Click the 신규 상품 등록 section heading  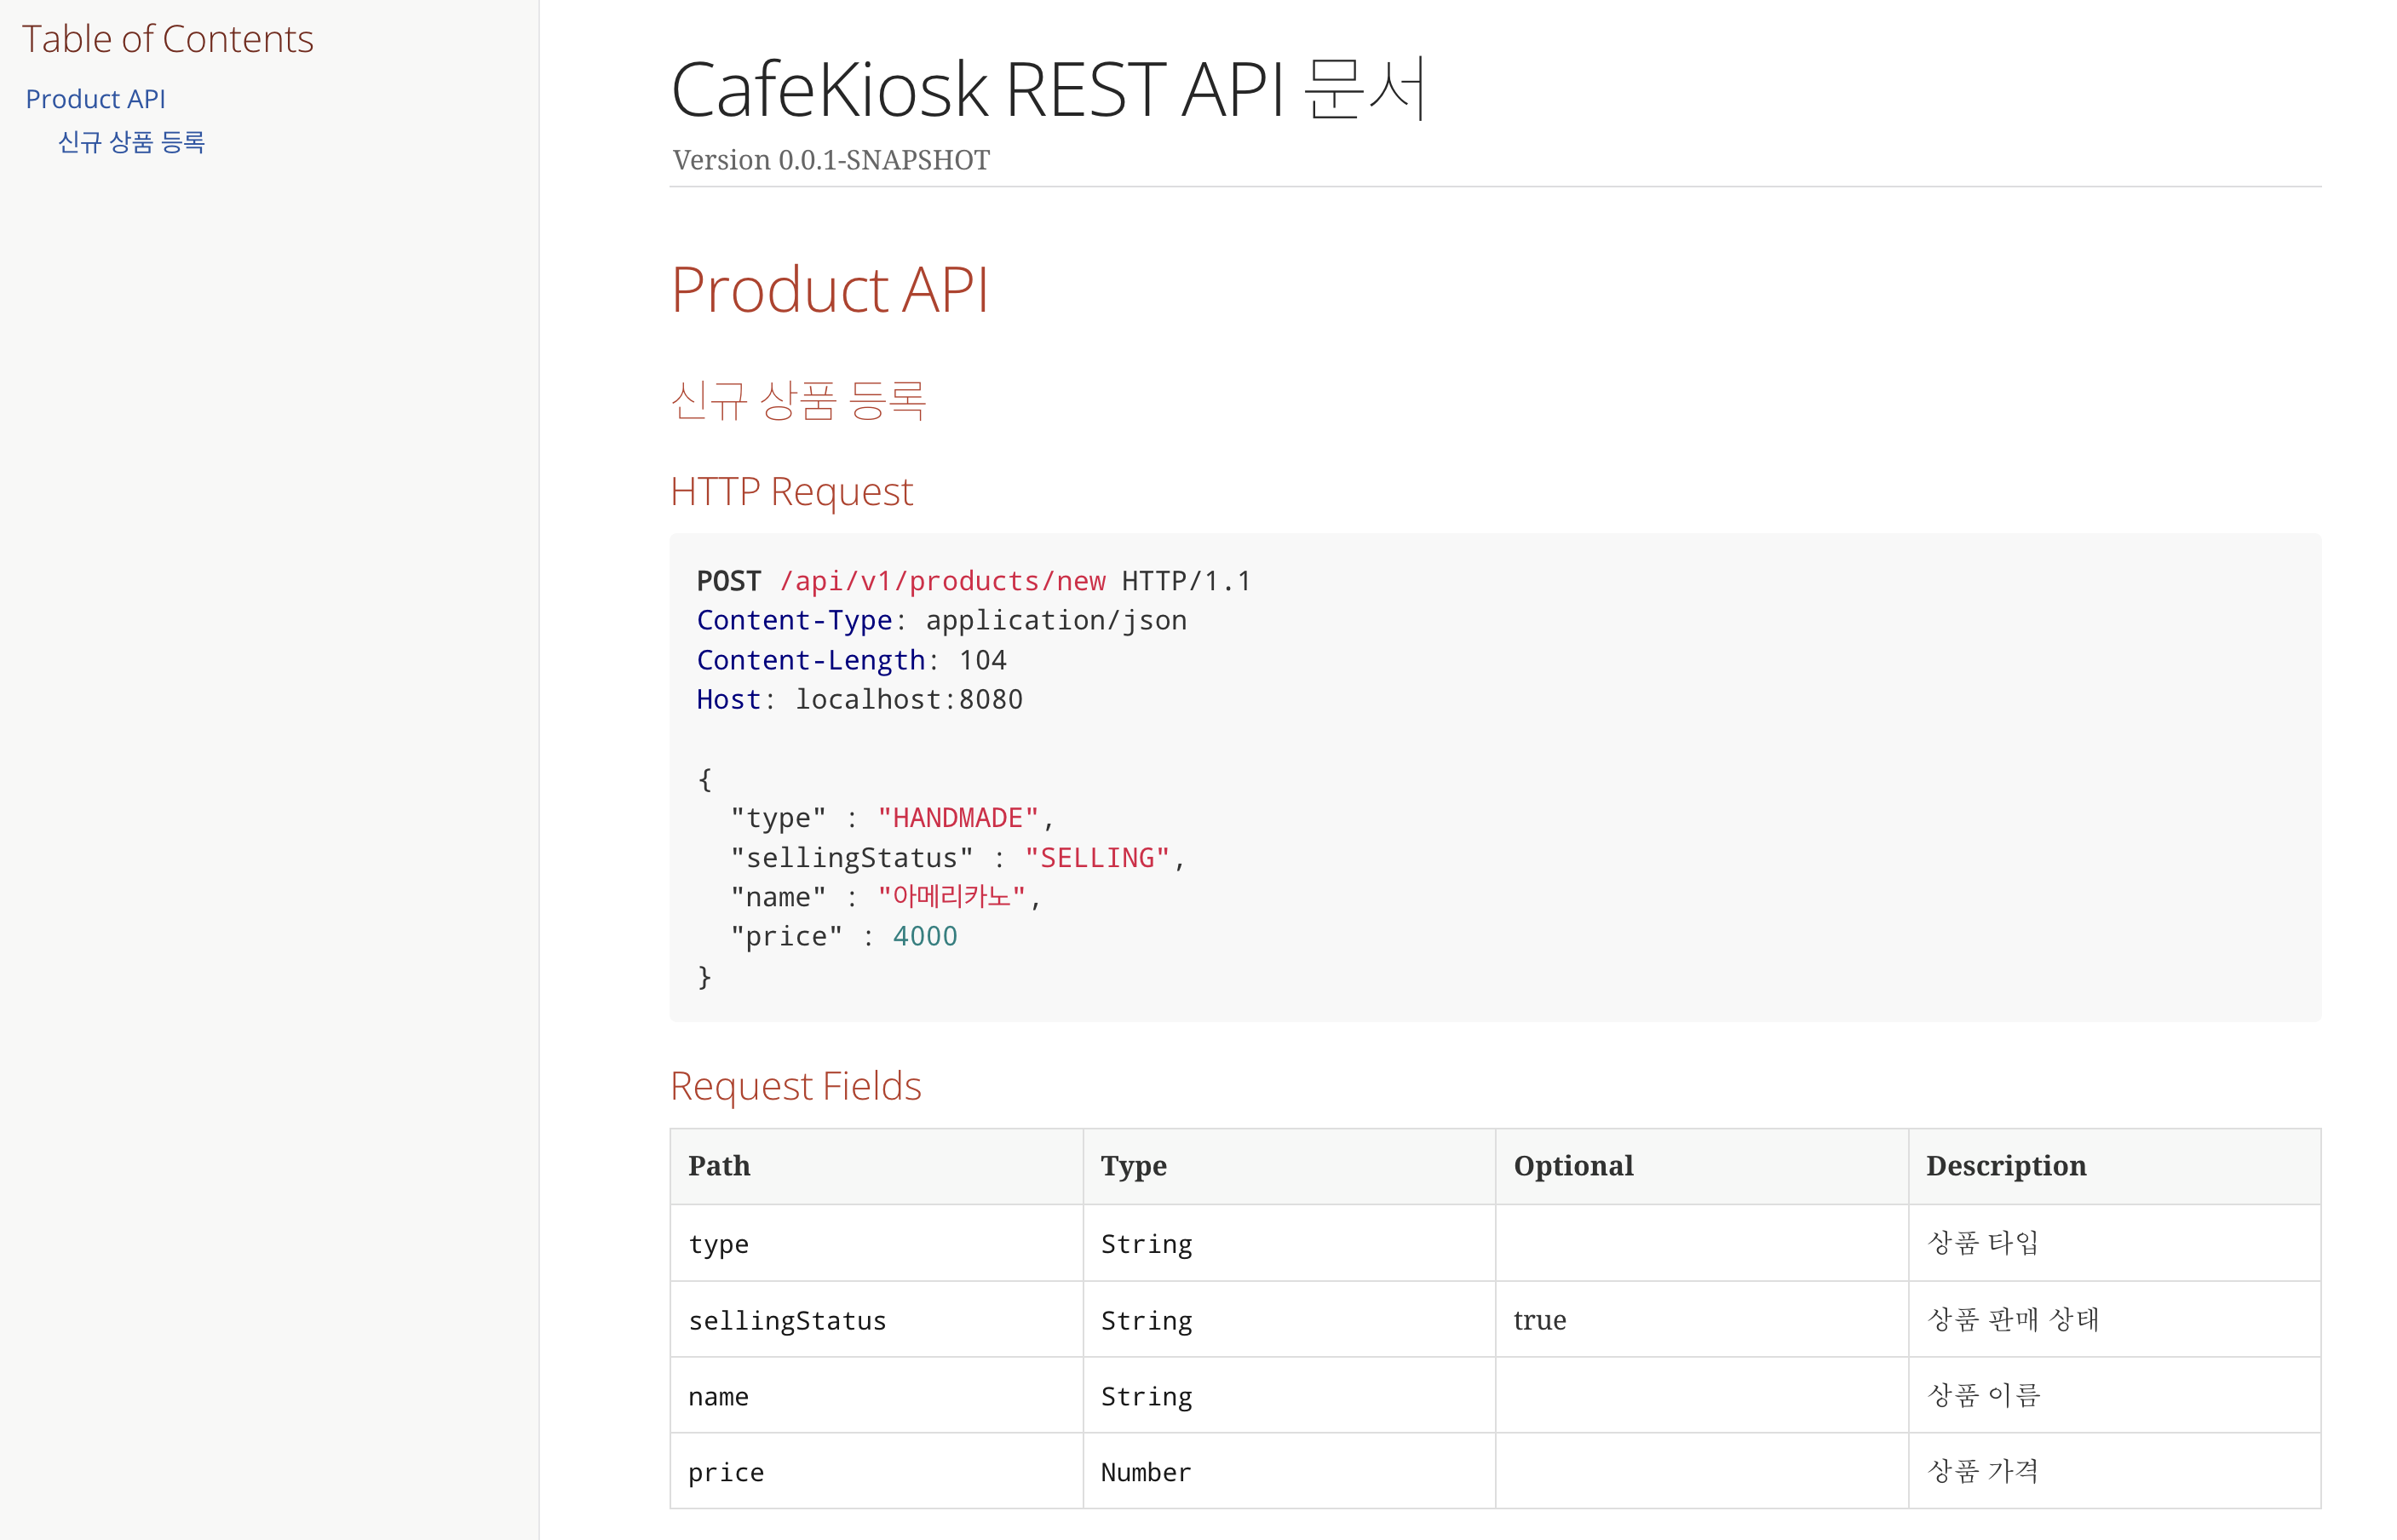797,400
